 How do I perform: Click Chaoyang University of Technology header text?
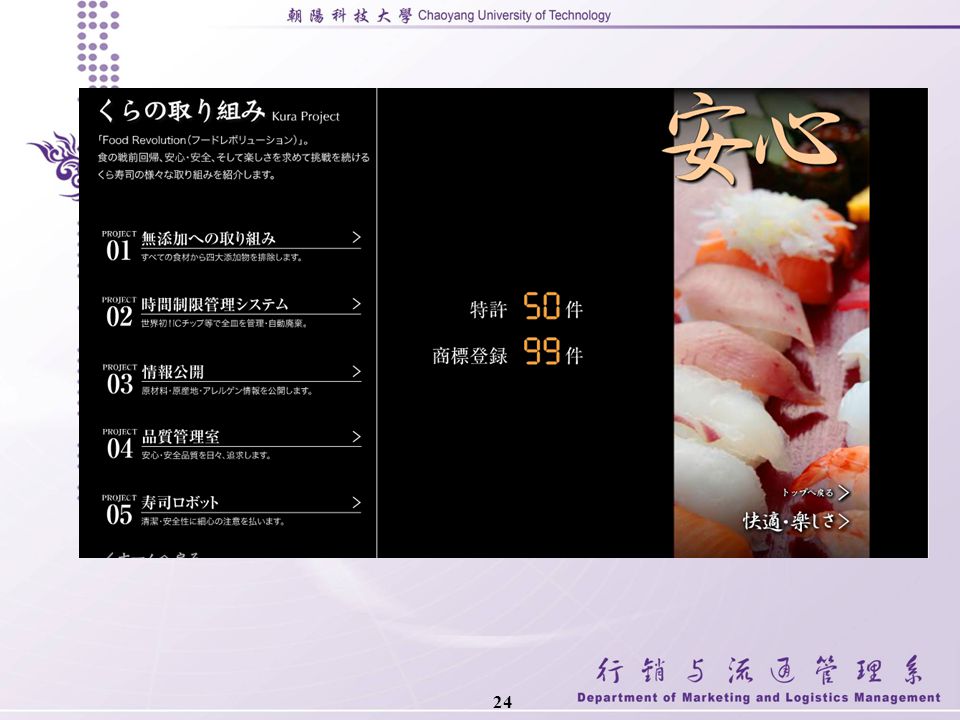click(x=514, y=15)
